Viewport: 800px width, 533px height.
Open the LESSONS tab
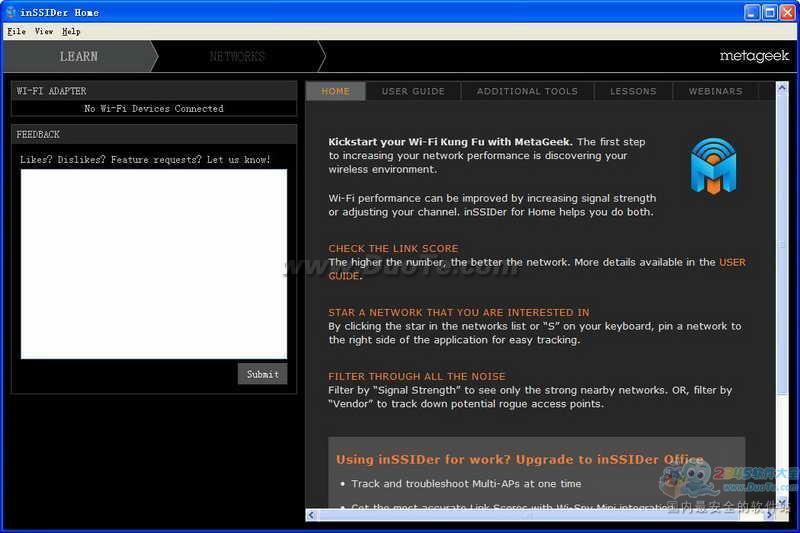633,91
